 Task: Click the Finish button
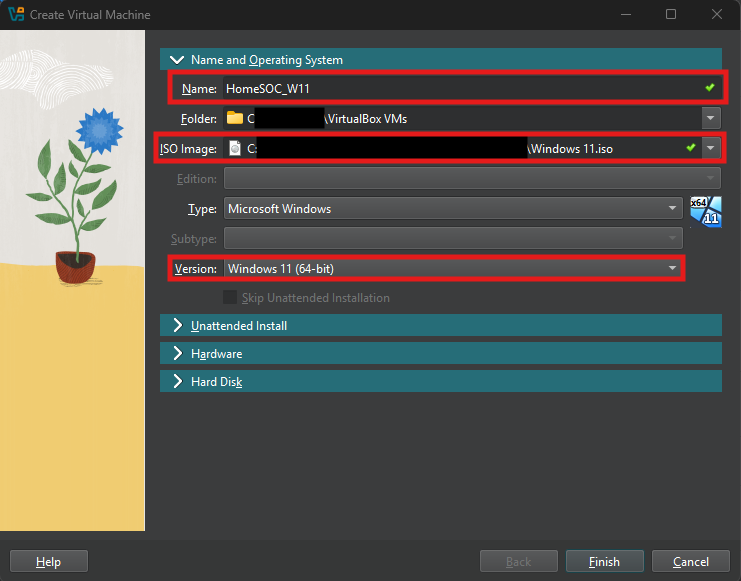click(x=604, y=562)
